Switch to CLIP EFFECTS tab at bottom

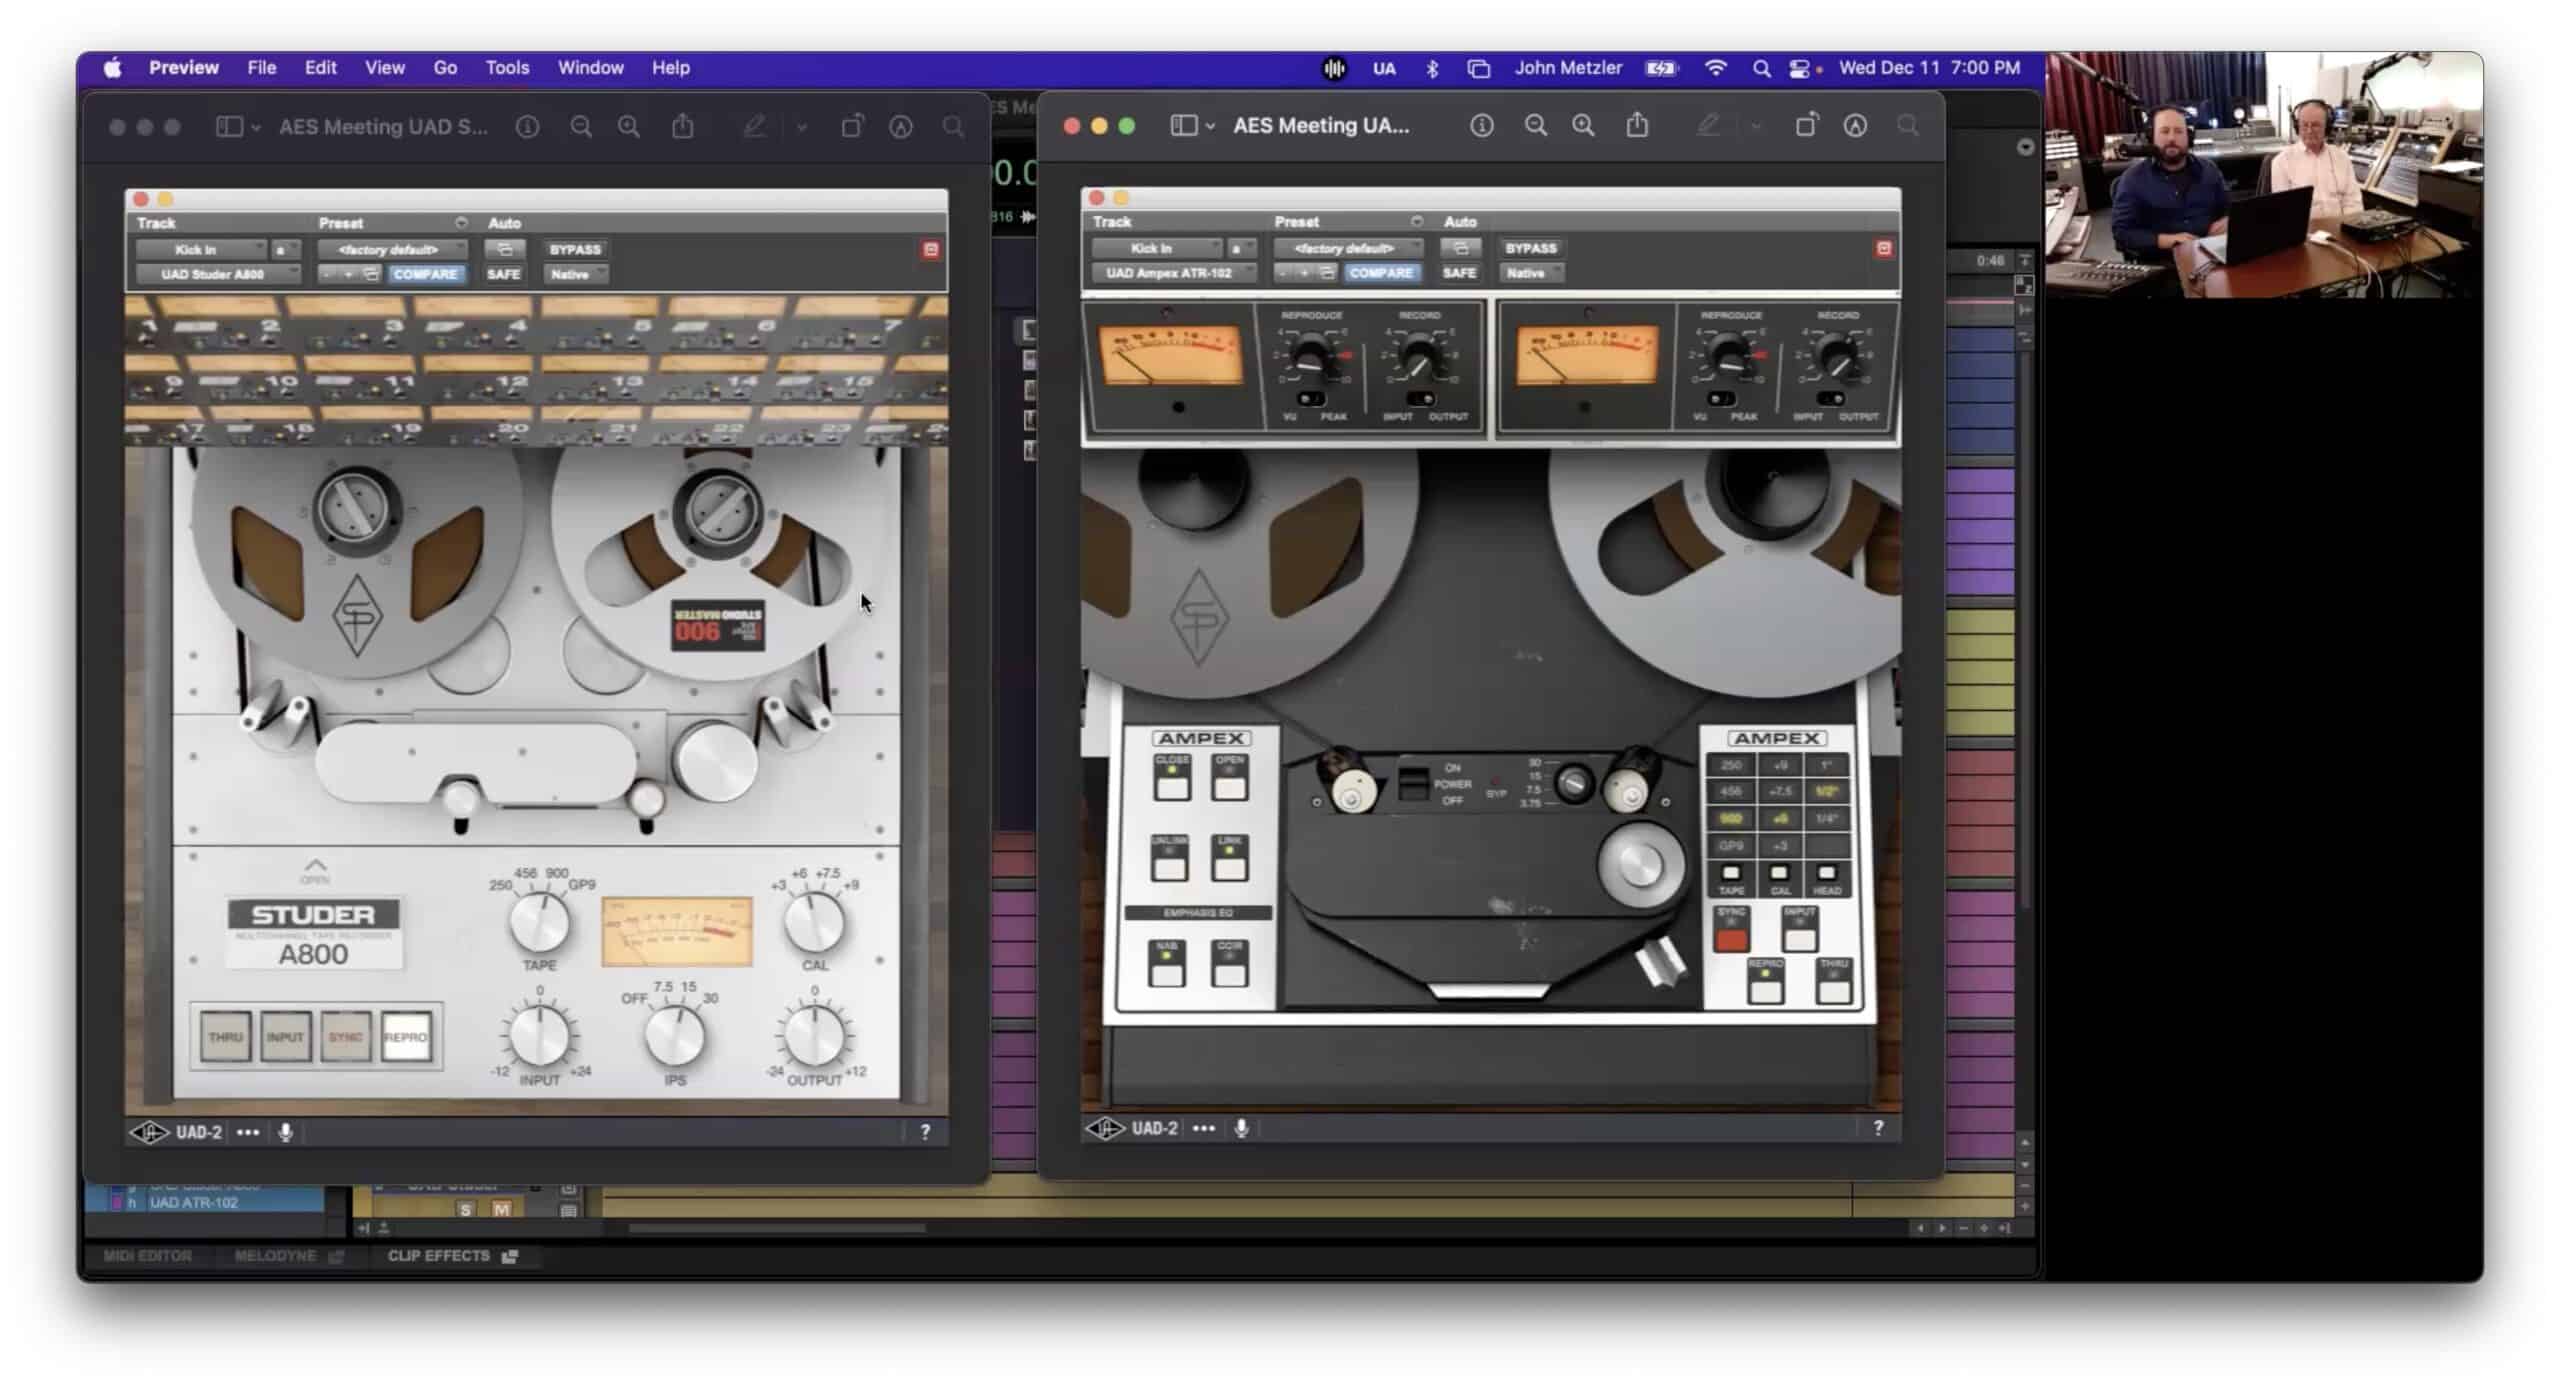pos(452,1256)
